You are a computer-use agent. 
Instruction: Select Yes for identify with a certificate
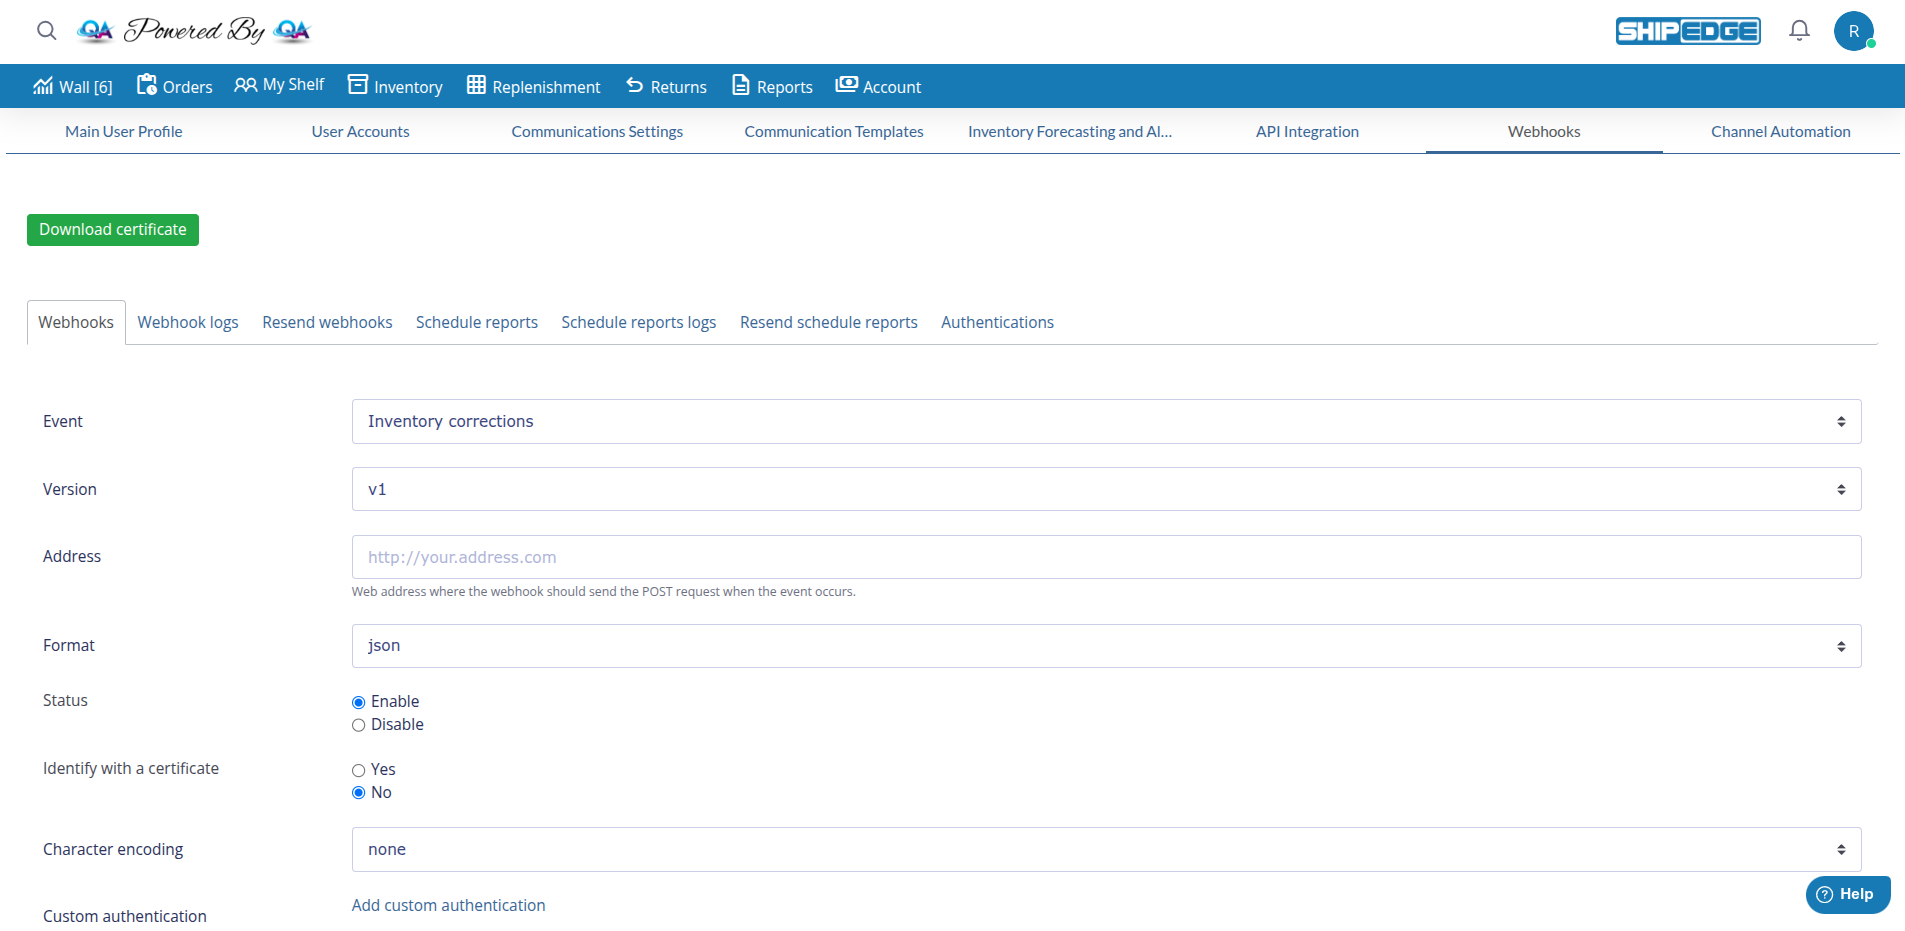(358, 770)
